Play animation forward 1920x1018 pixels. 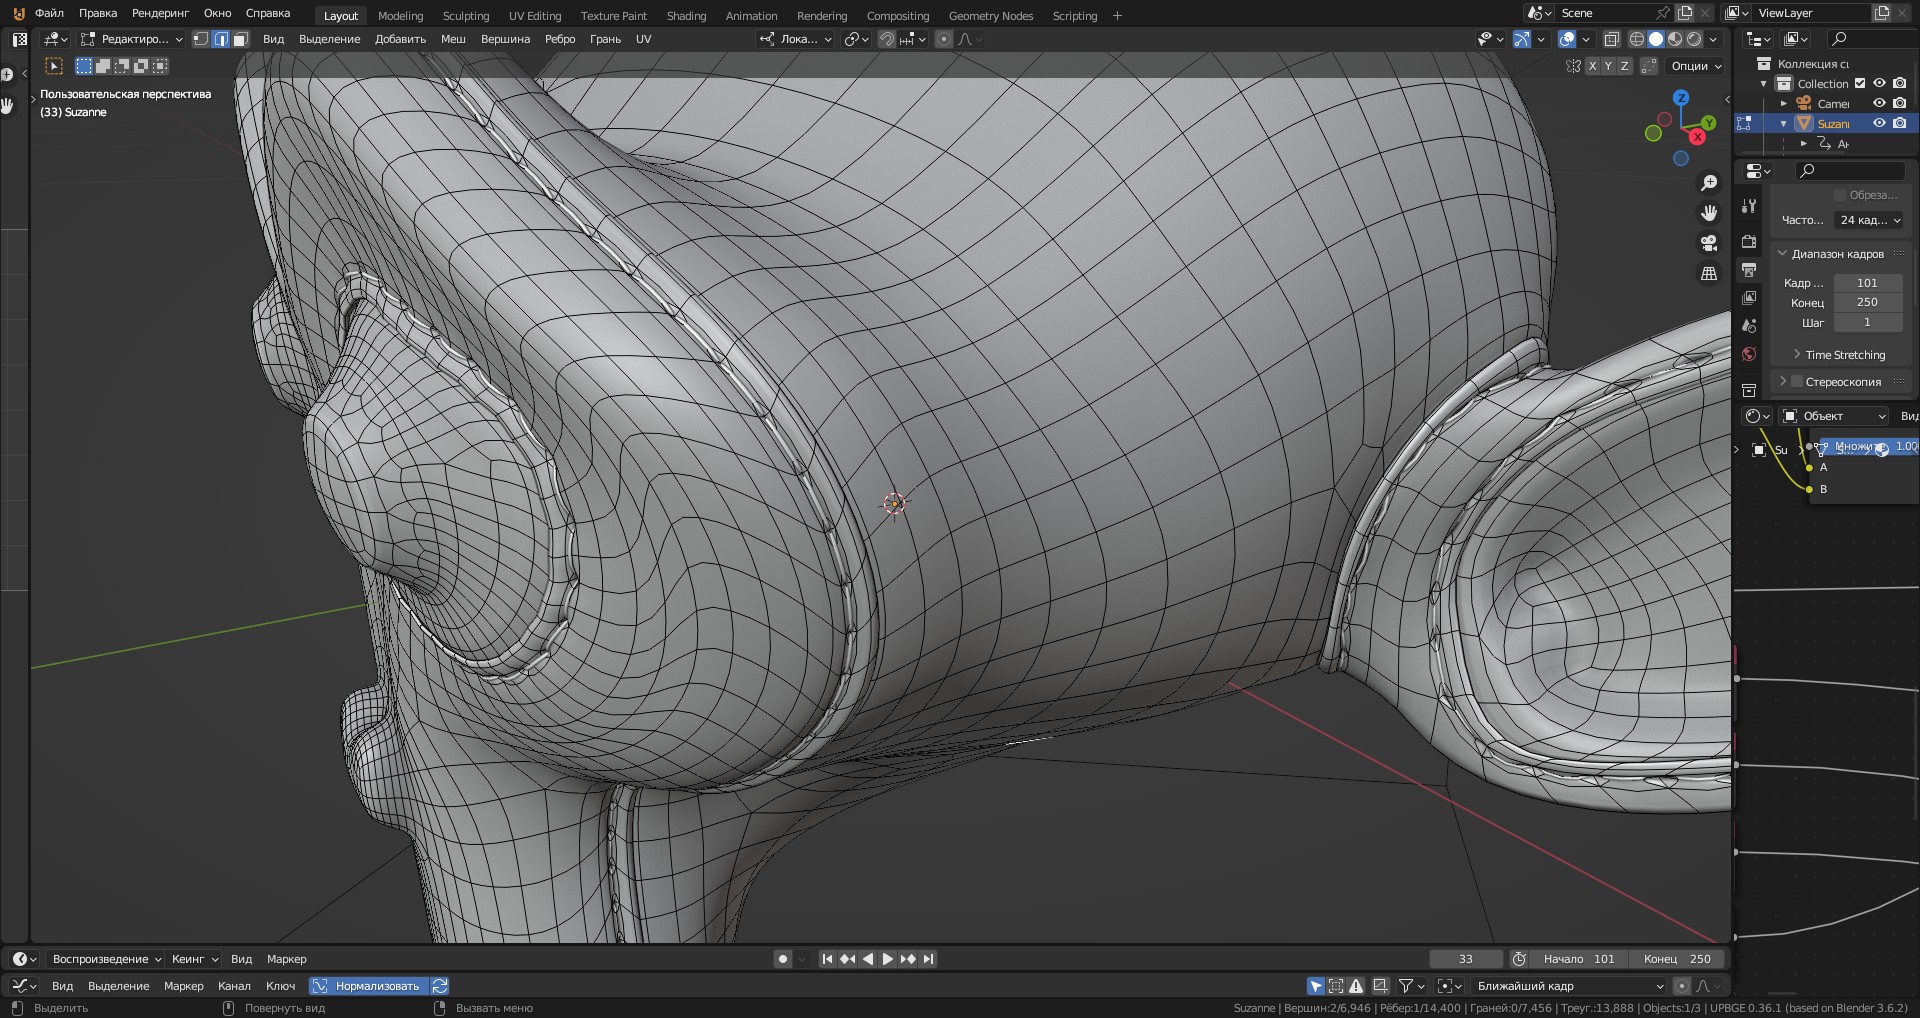888,959
